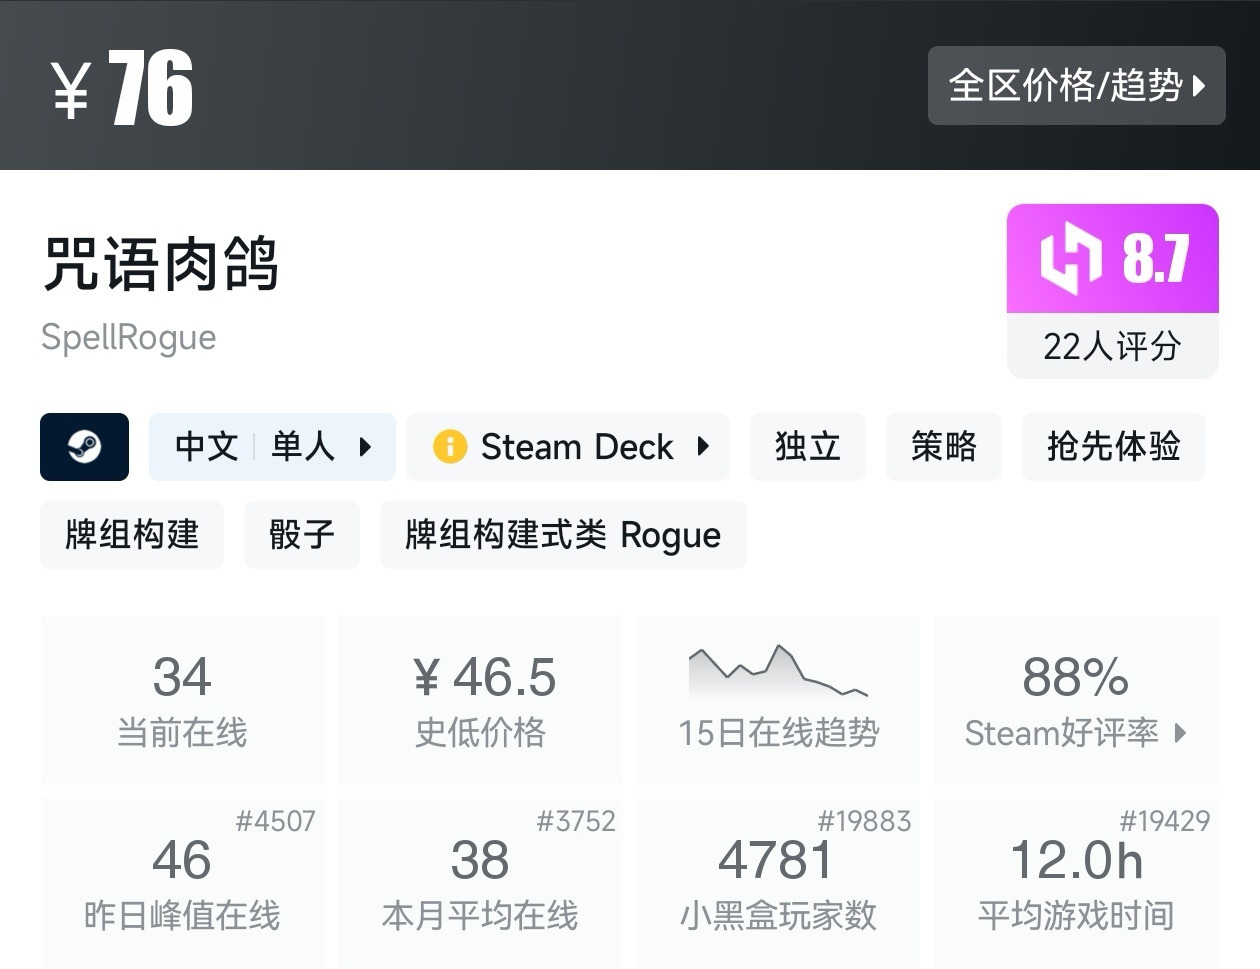Click the yellow Steam Deck info icon
This screenshot has height=969, width=1260.
pos(450,446)
